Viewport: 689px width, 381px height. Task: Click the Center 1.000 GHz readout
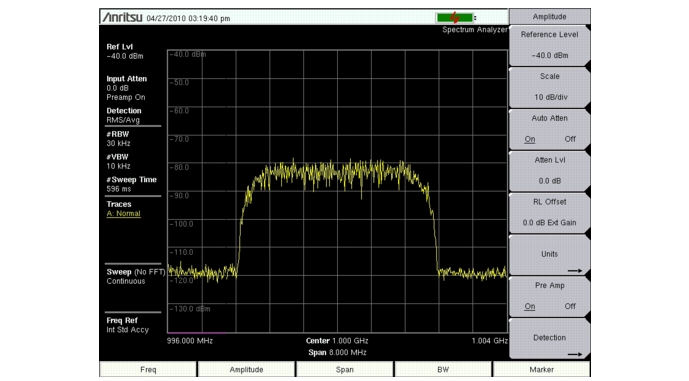(337, 341)
